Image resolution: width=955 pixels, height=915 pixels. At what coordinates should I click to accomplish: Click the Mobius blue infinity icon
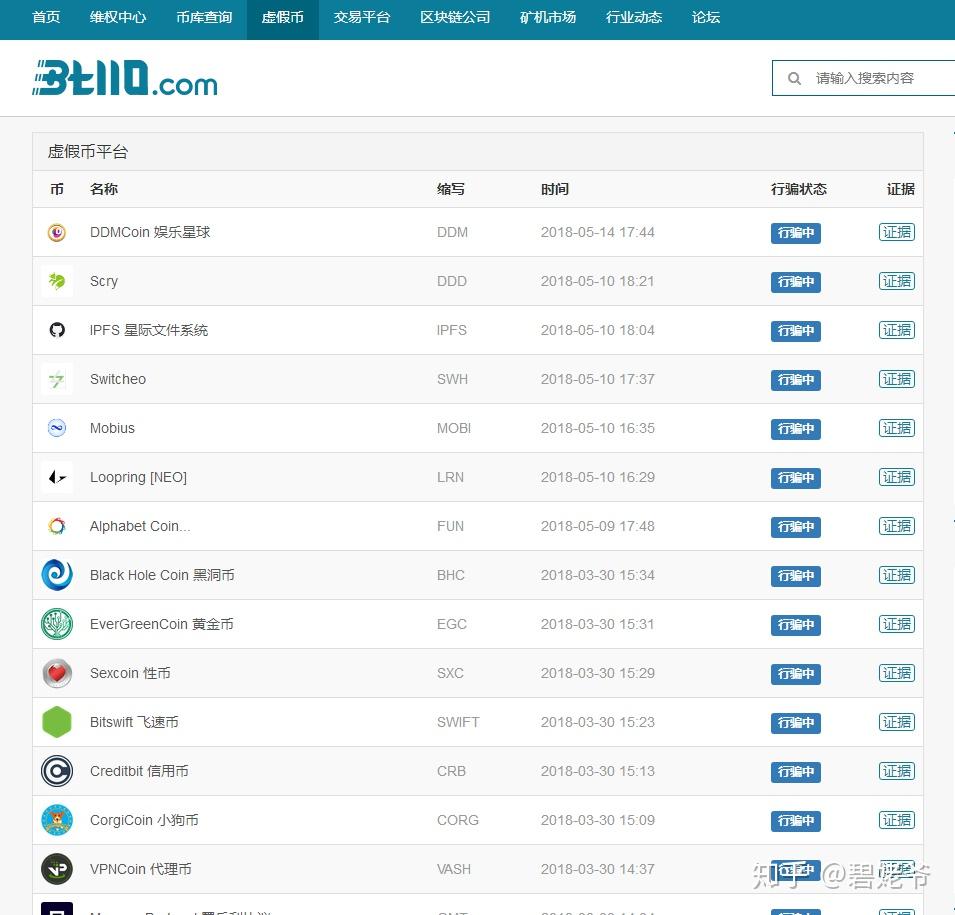click(57, 428)
